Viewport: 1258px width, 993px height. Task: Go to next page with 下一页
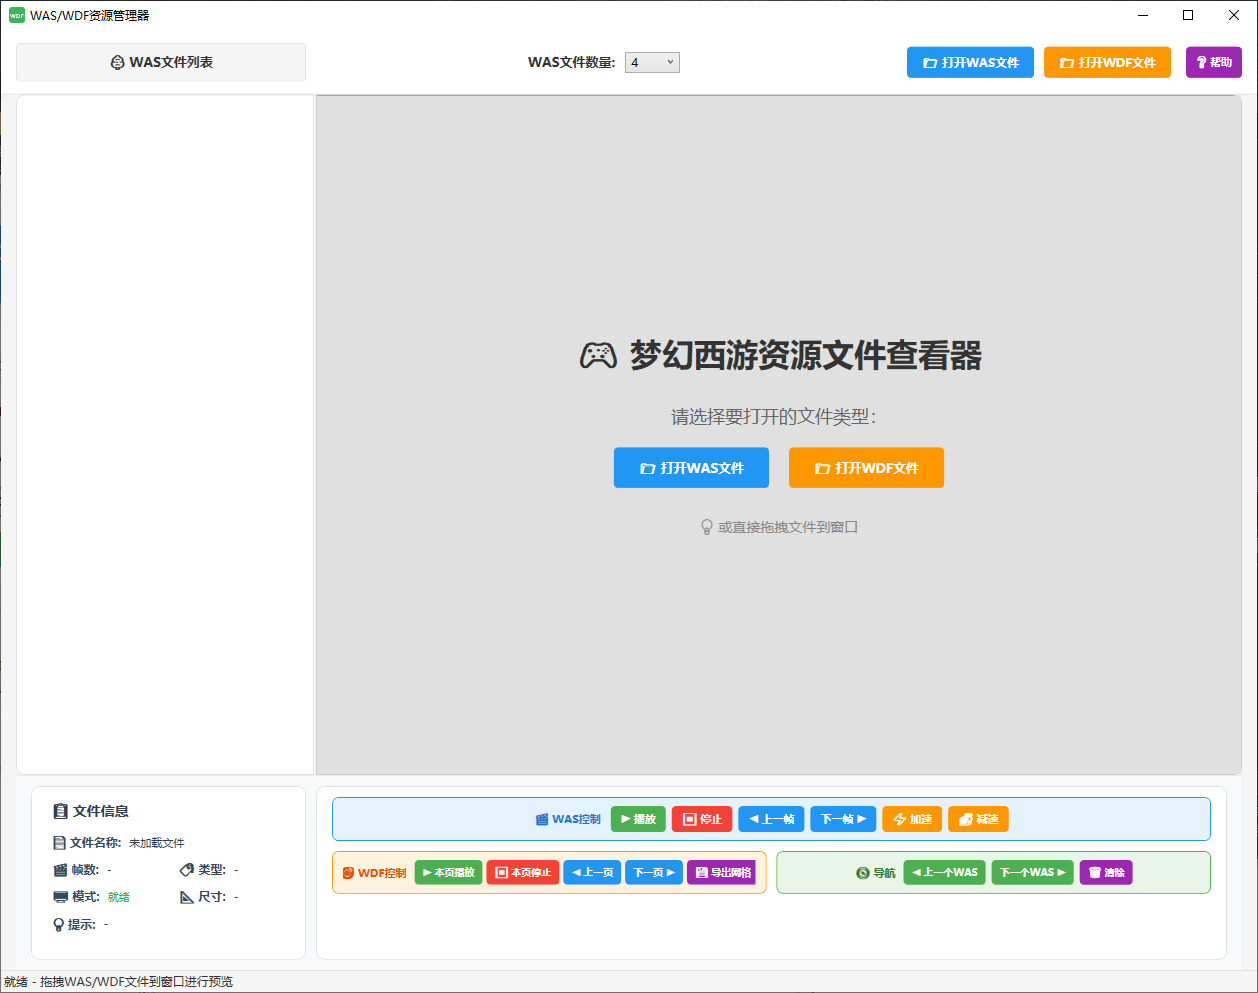click(654, 873)
